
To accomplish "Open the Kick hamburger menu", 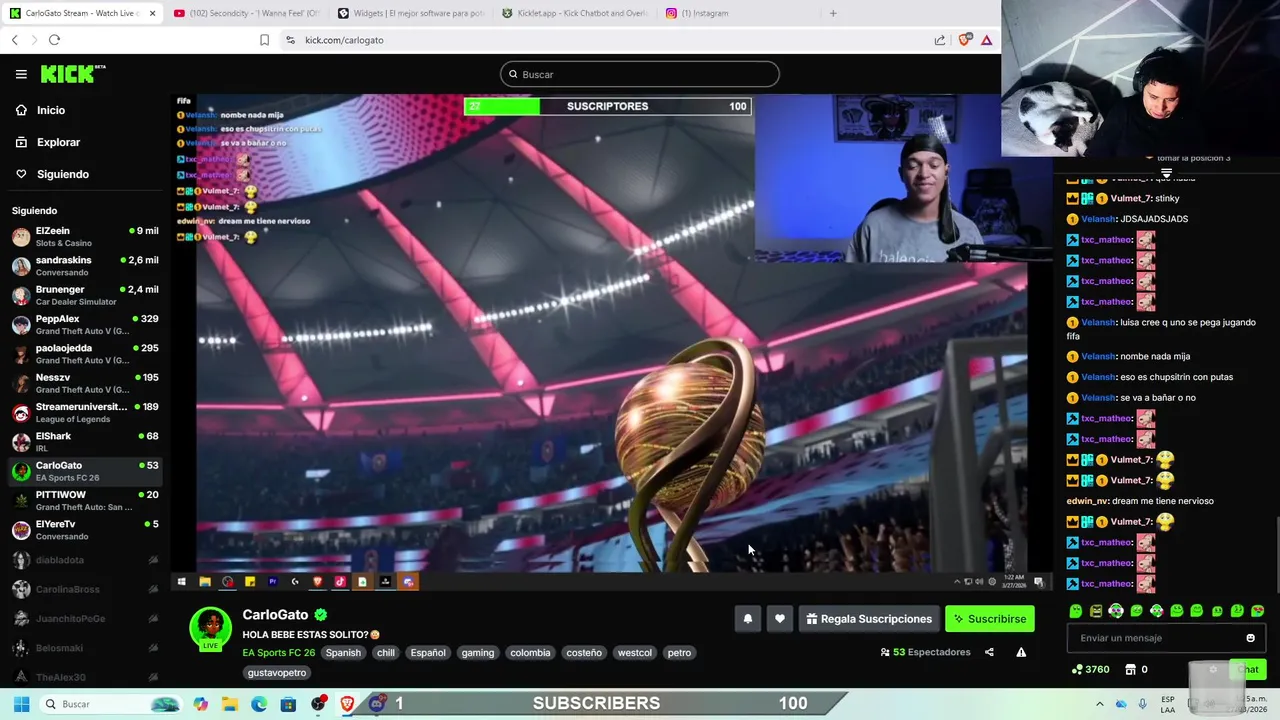I will point(21,74).
